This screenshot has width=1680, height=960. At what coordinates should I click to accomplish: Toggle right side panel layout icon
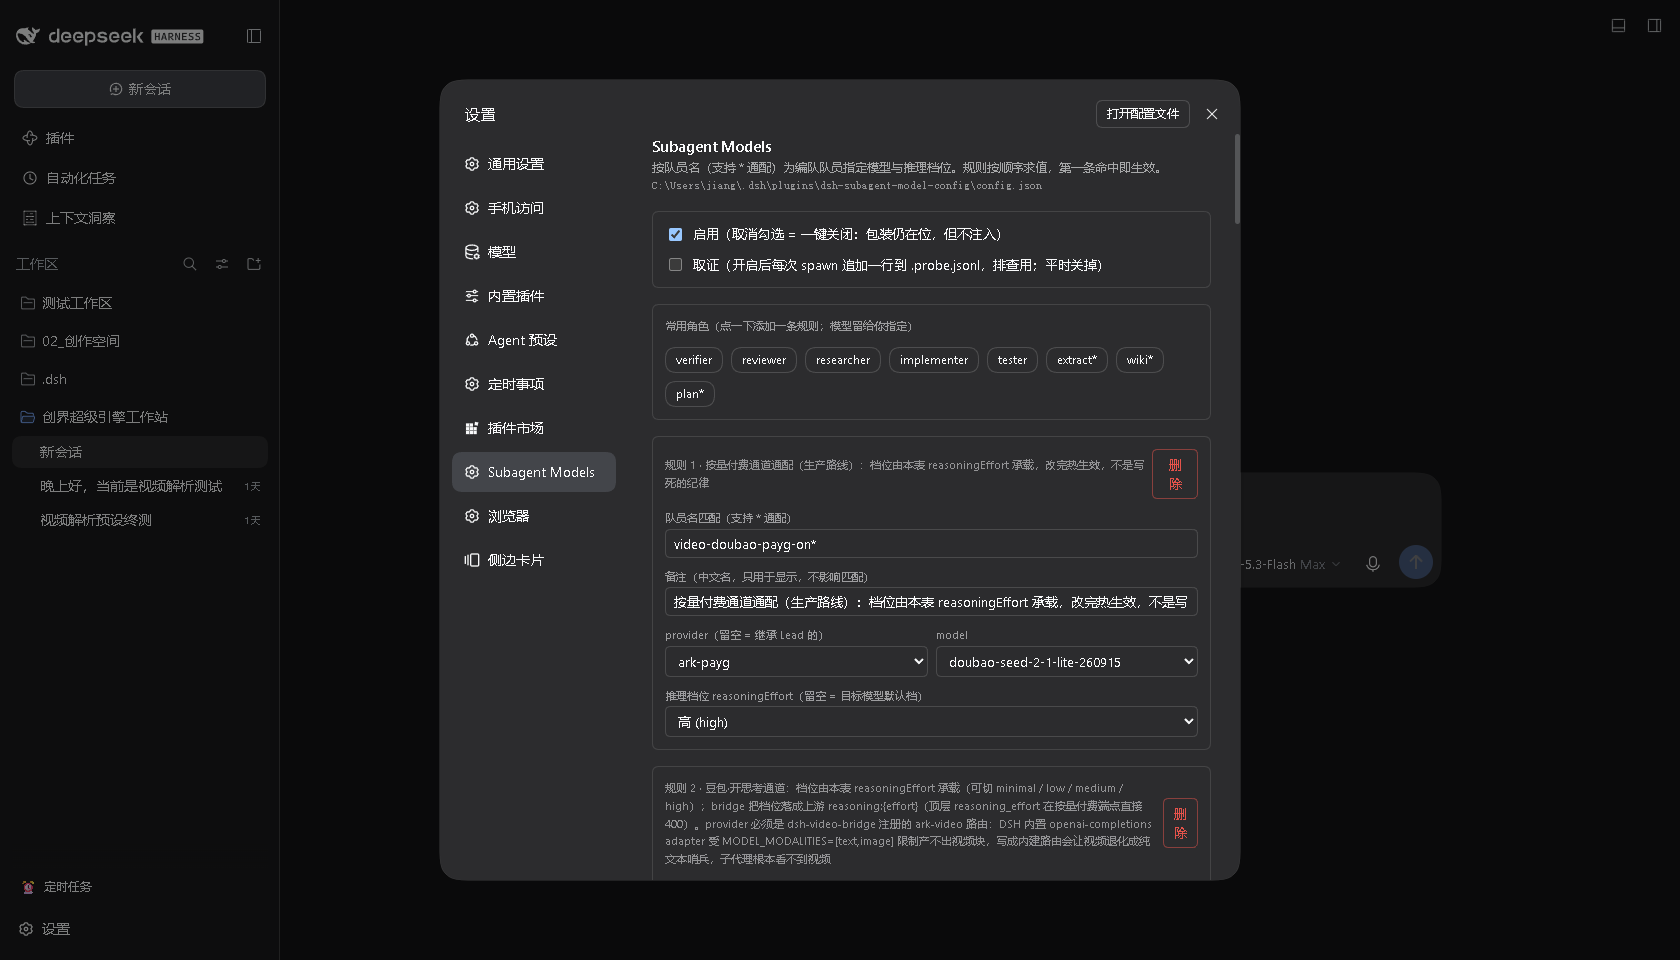click(x=1654, y=26)
